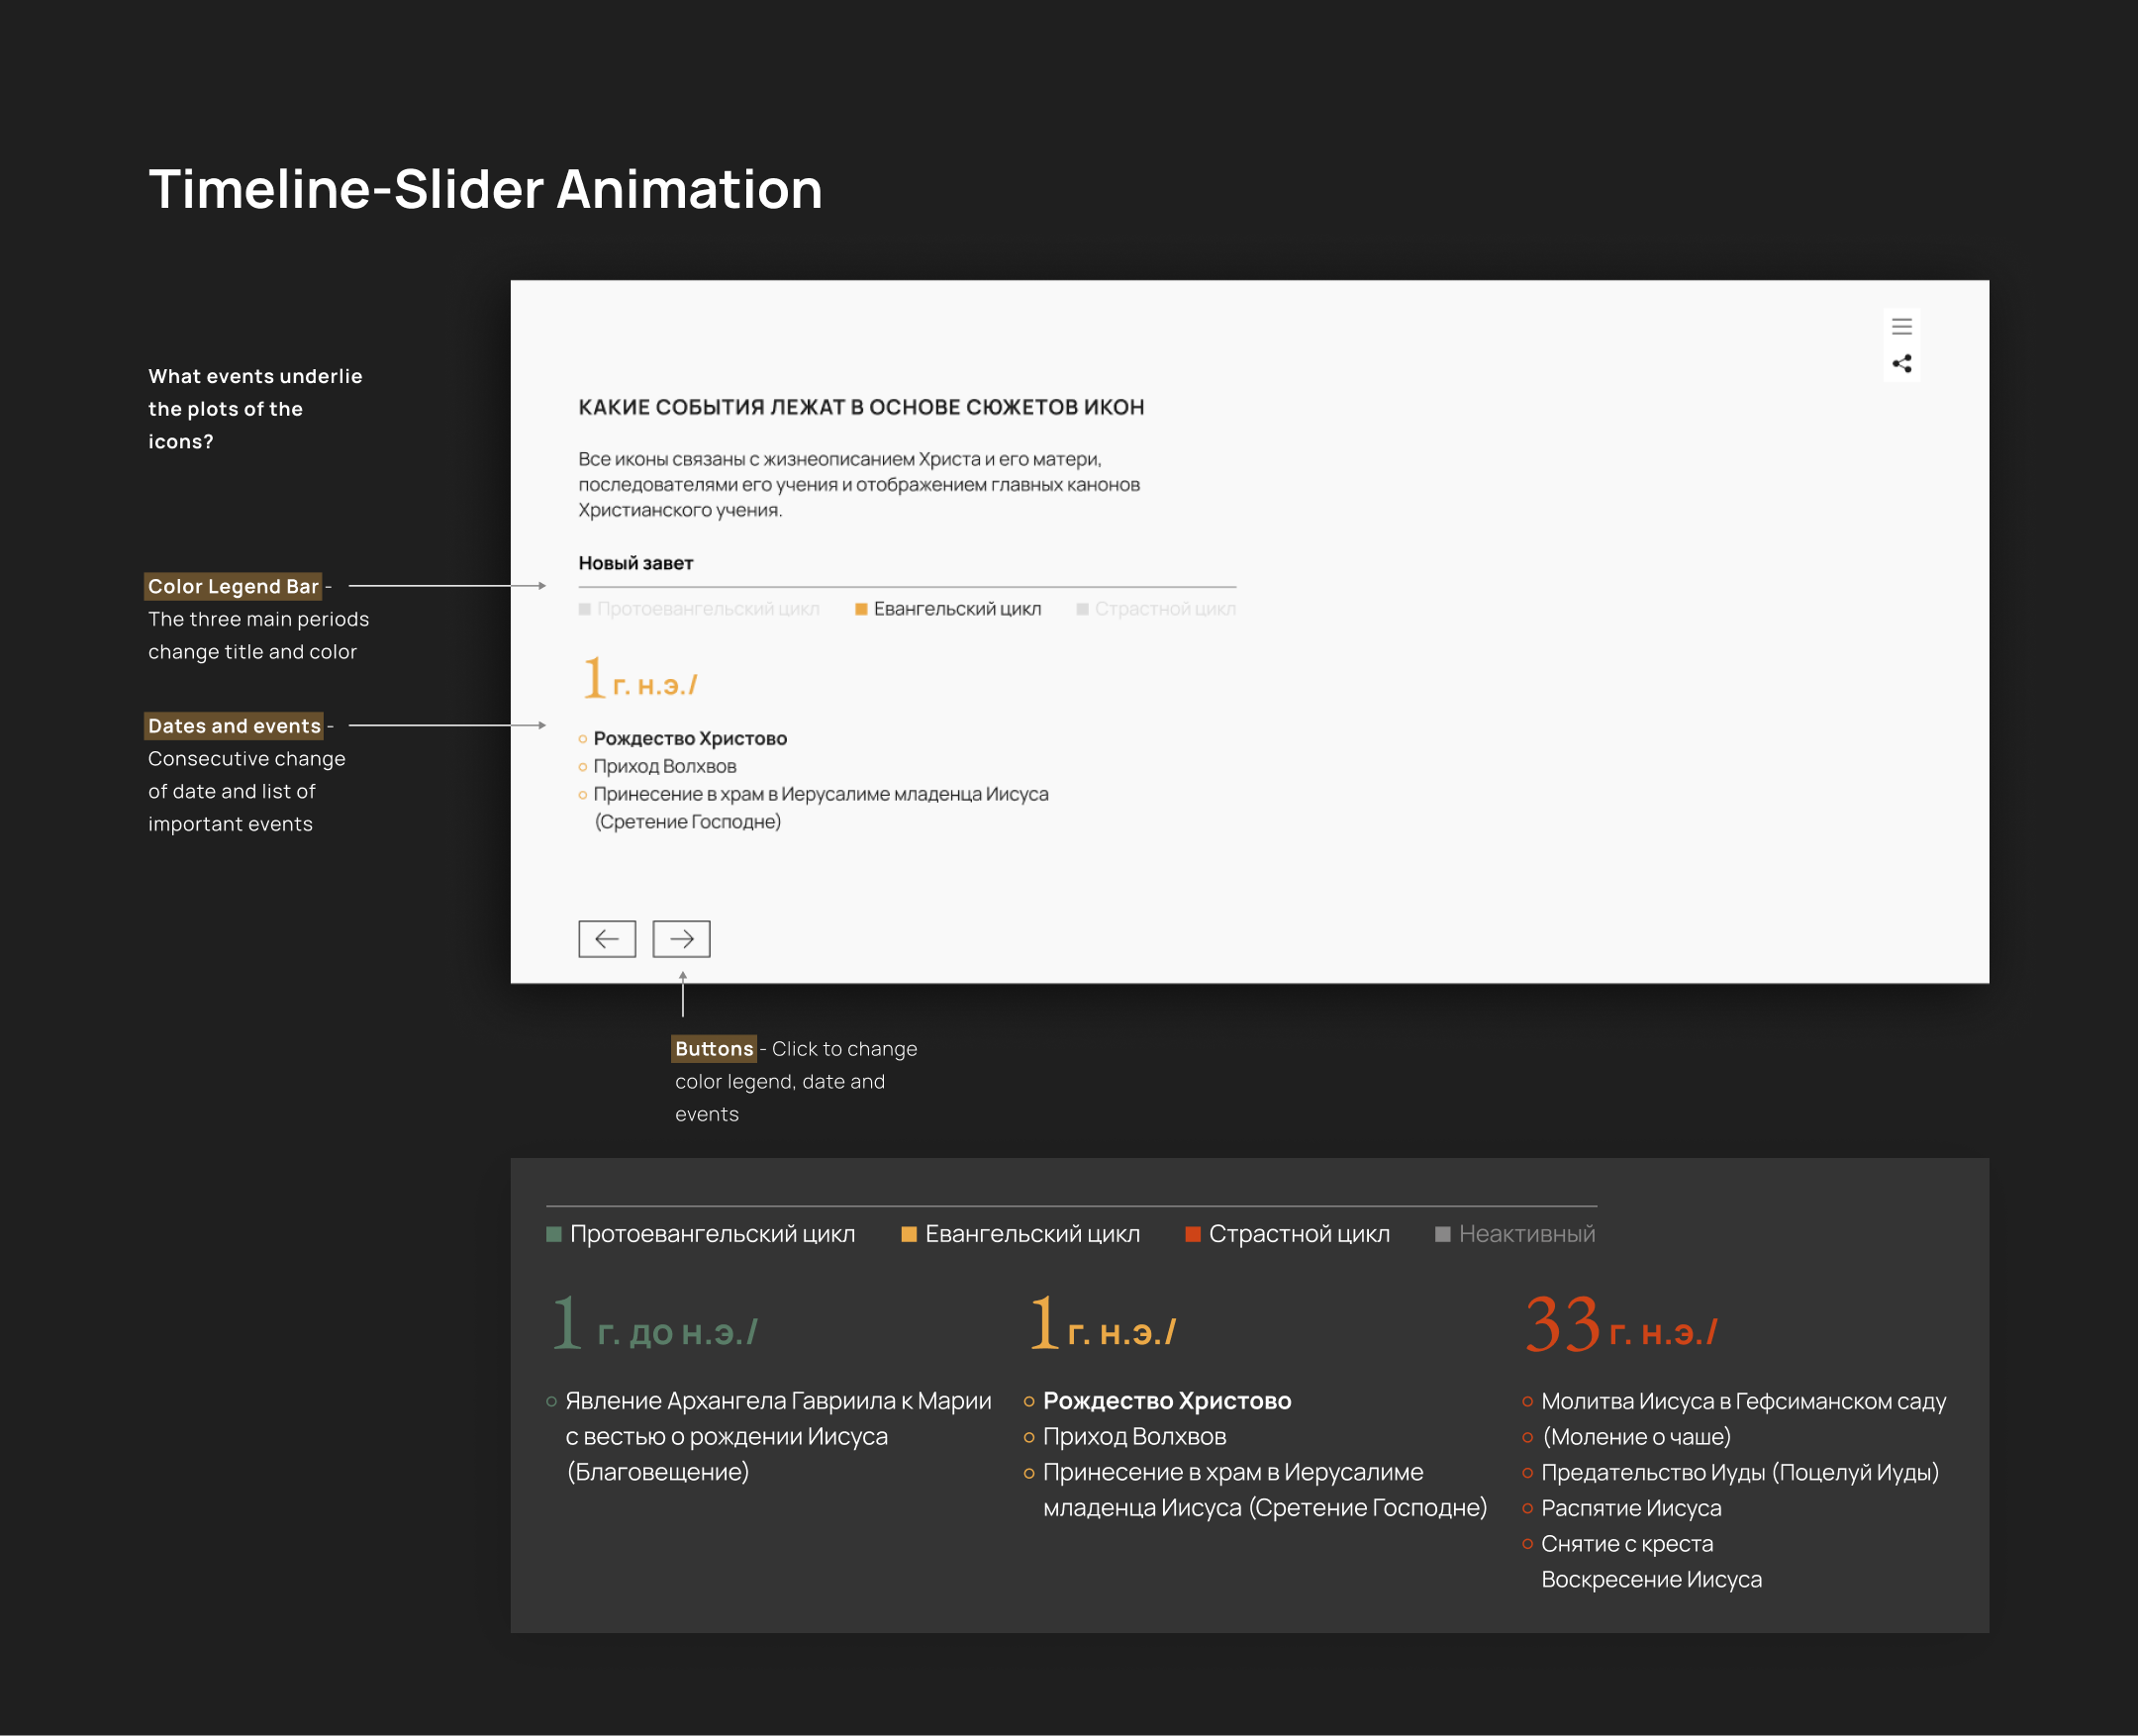The height and width of the screenshot is (1736, 2138).
Task: Select faded Страстной цикл legend item
Action: pyautogui.click(x=1164, y=609)
